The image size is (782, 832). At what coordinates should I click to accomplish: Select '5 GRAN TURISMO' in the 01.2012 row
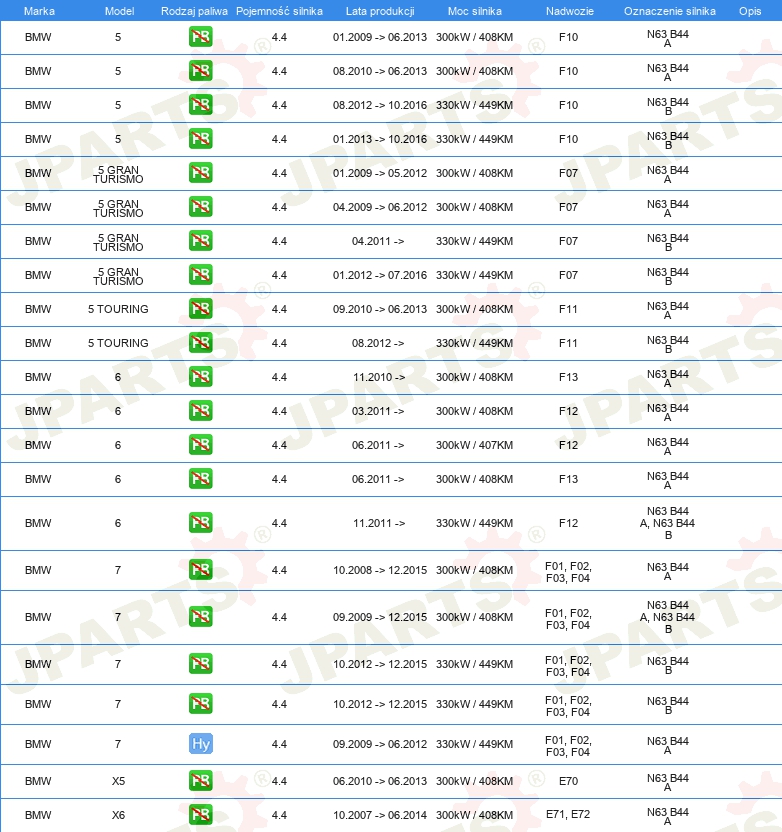click(118, 276)
